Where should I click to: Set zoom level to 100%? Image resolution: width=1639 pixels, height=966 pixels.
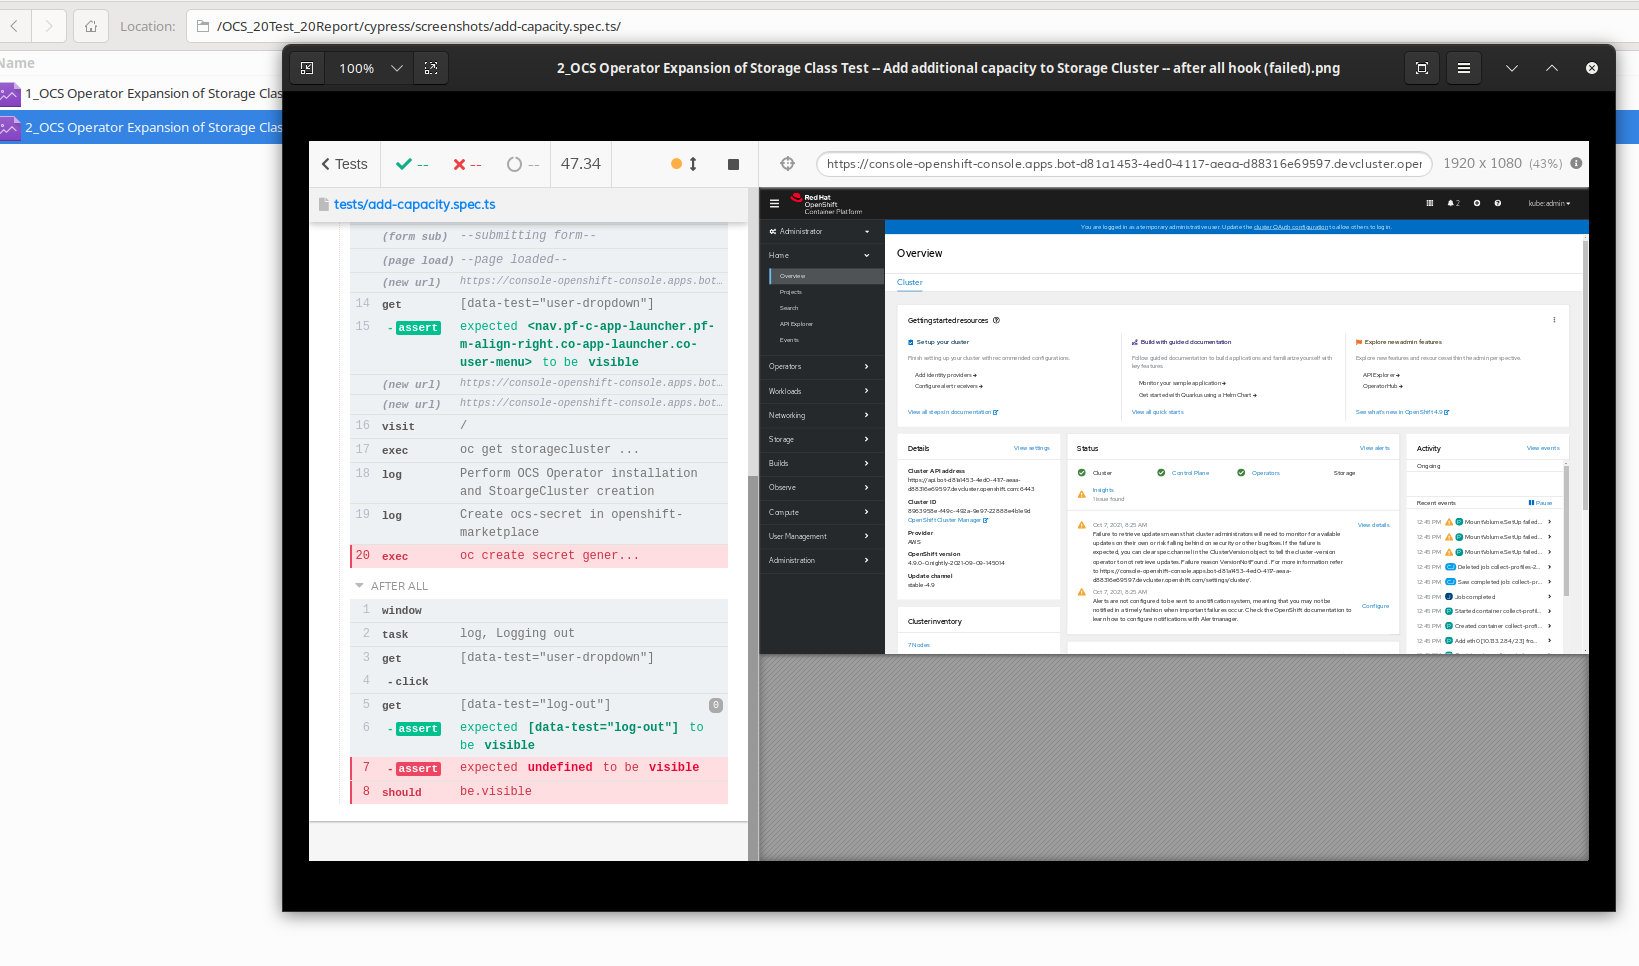pos(356,68)
